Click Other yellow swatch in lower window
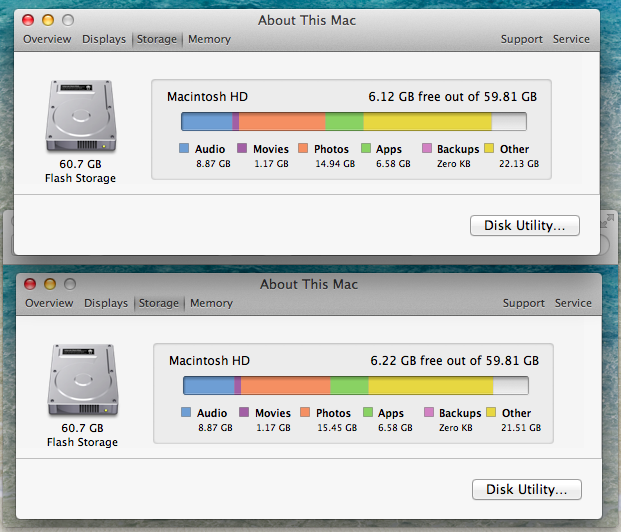 (x=491, y=412)
